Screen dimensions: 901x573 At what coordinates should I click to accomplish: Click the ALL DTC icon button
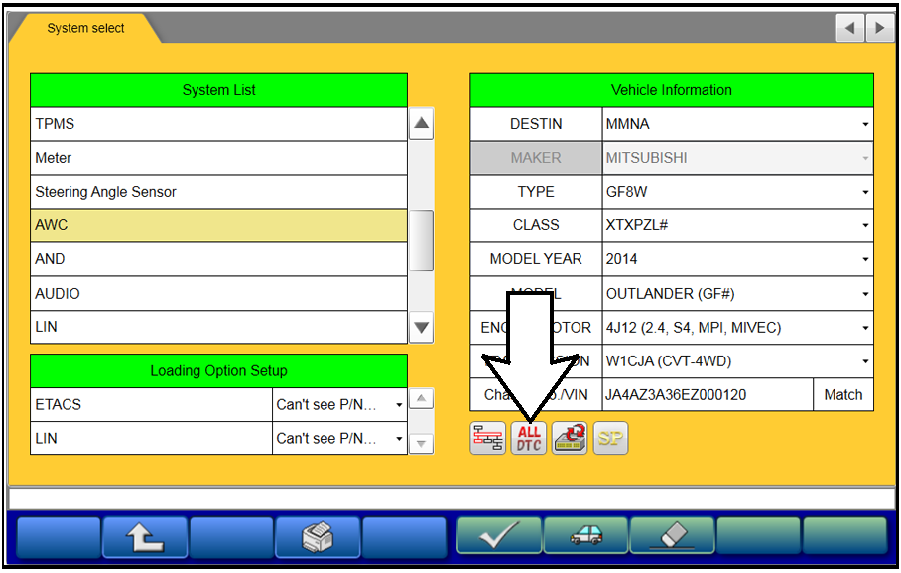click(x=529, y=438)
